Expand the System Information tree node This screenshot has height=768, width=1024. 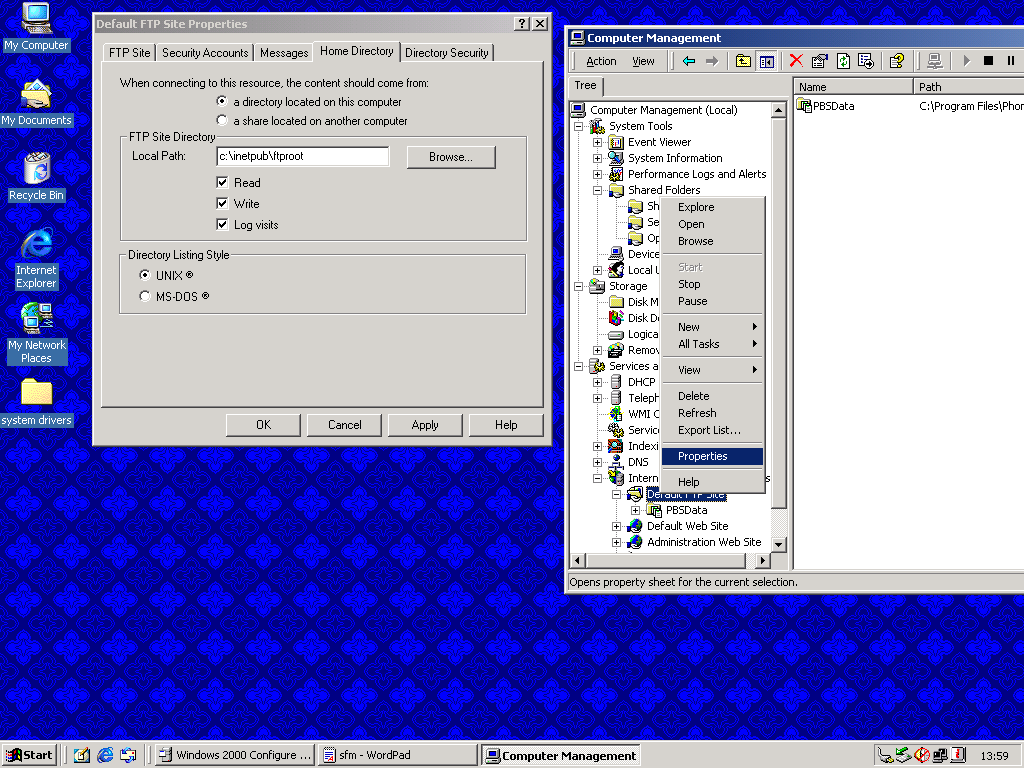pyautogui.click(x=598, y=158)
